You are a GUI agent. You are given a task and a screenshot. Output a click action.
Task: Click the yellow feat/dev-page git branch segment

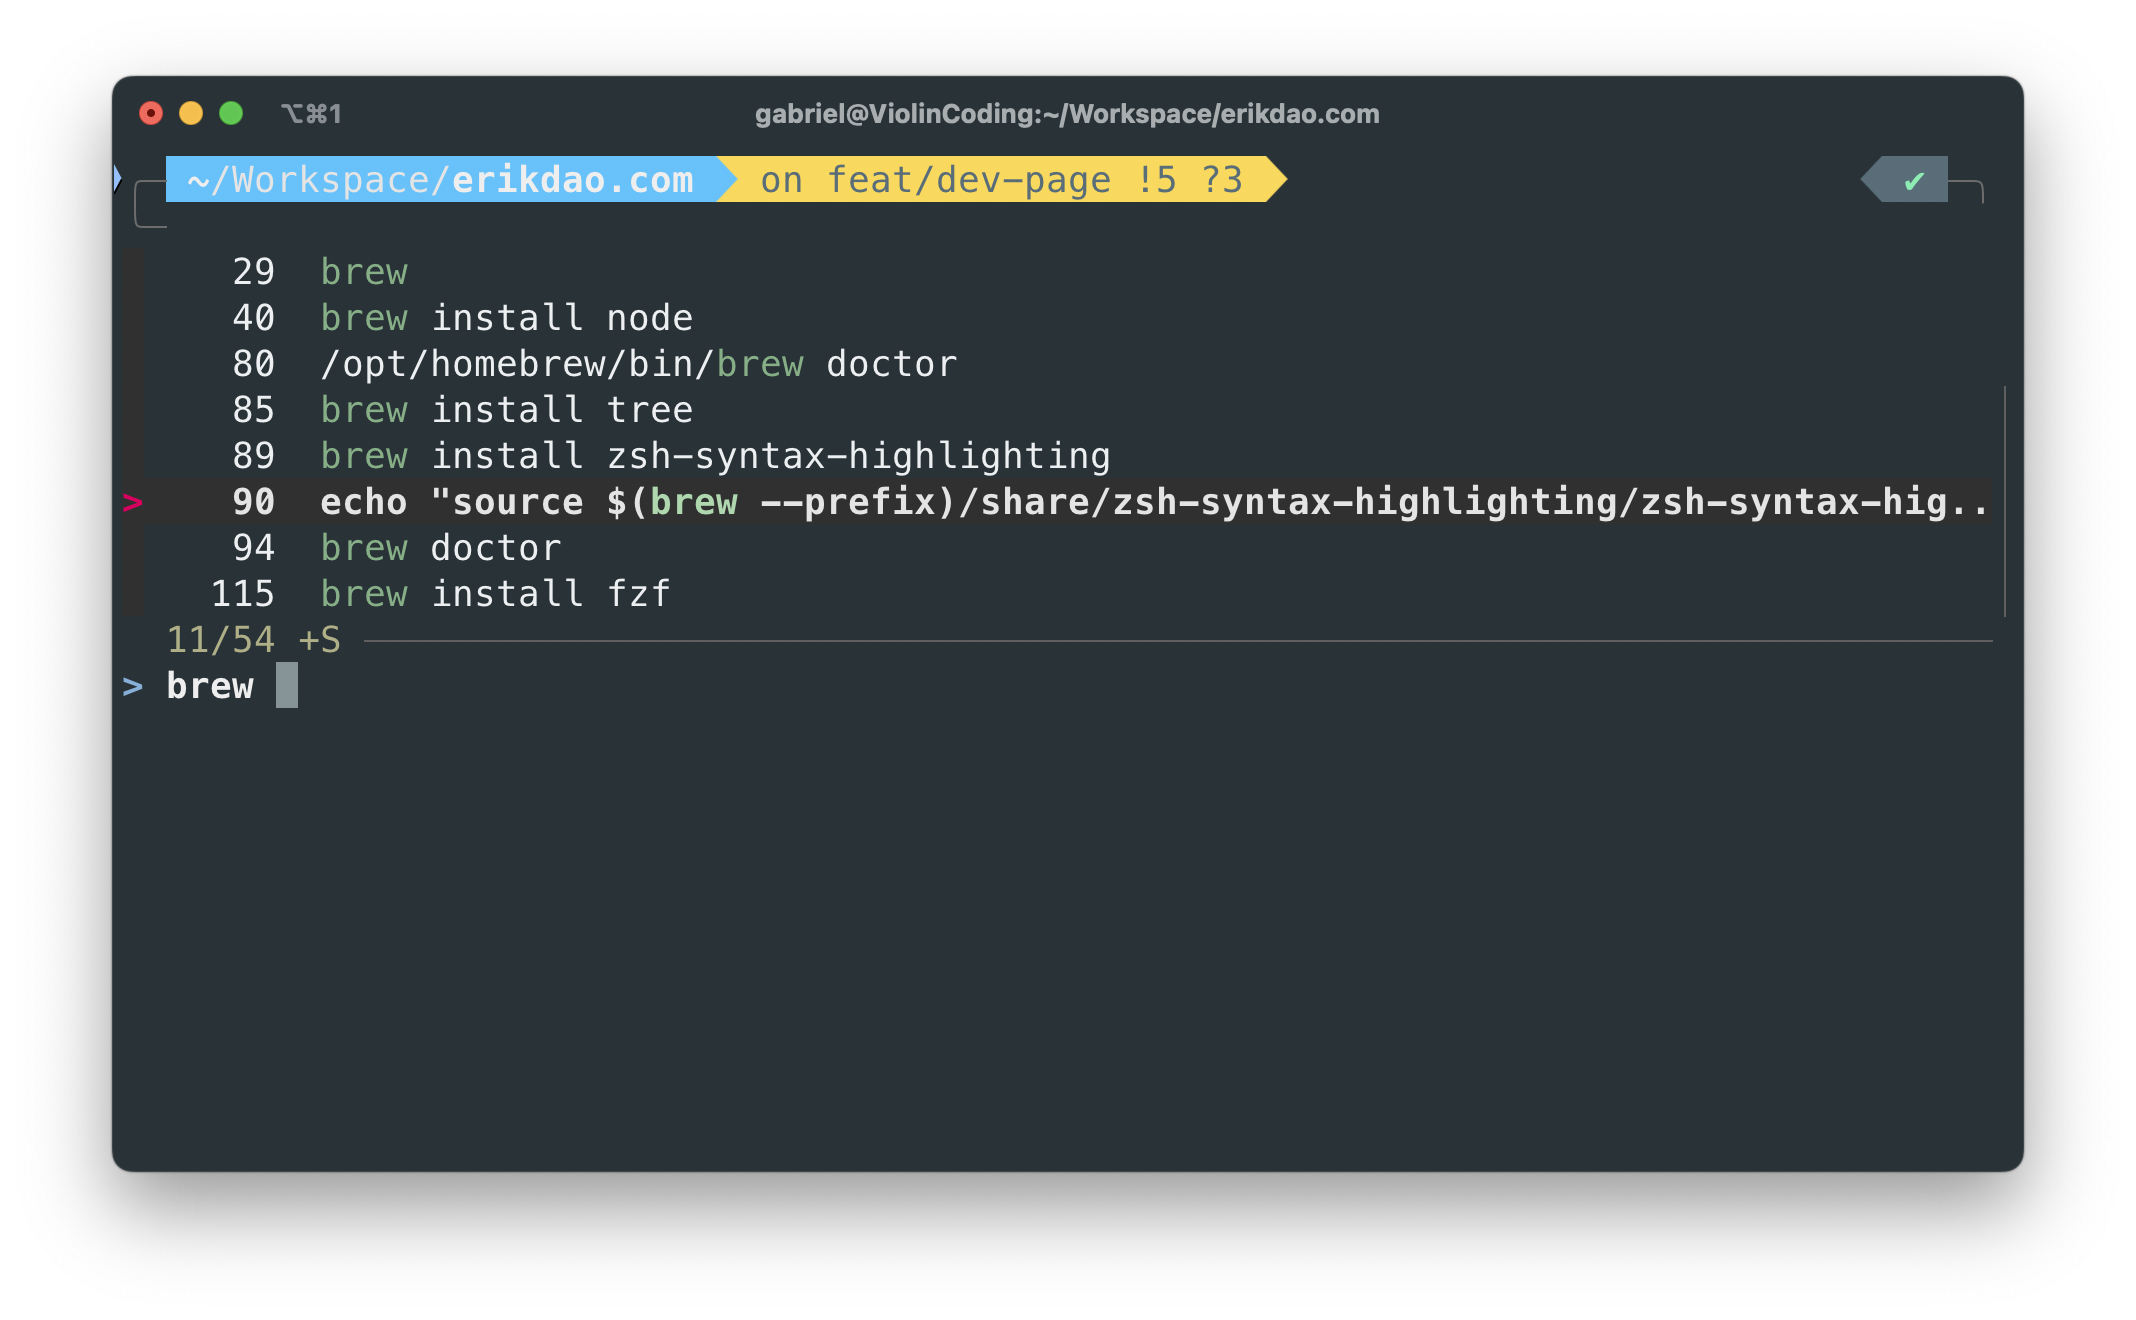pyautogui.click(x=1000, y=180)
